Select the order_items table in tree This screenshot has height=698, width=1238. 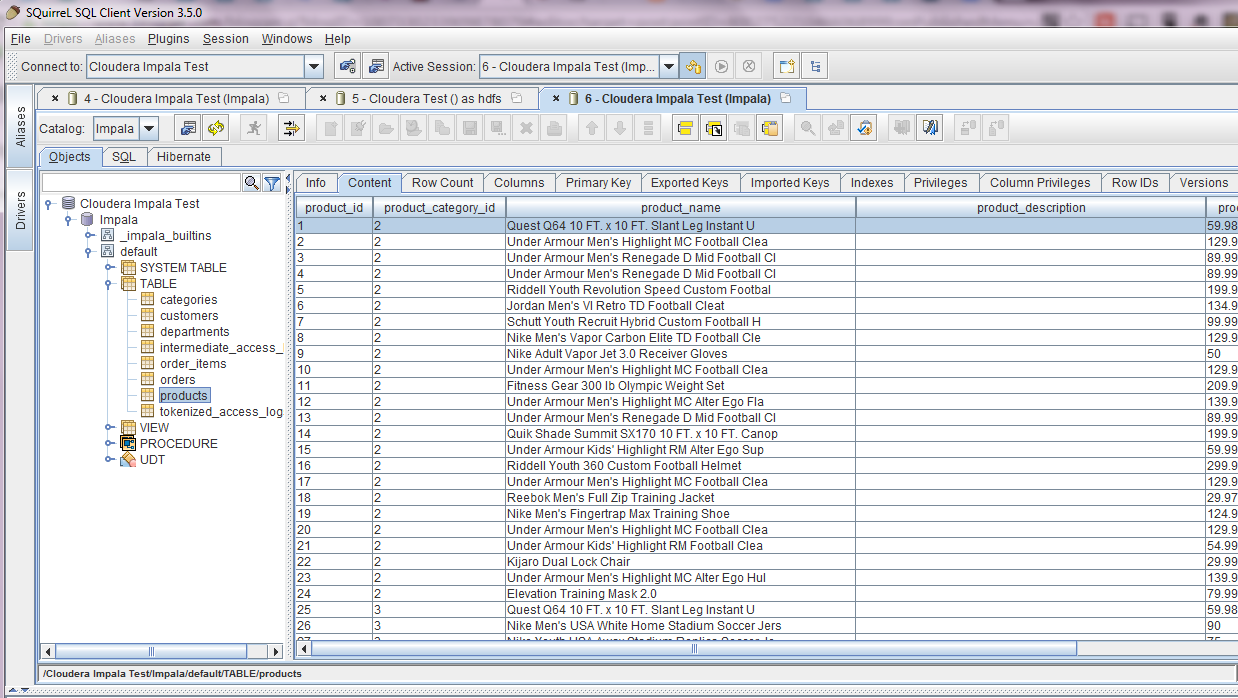coord(193,364)
